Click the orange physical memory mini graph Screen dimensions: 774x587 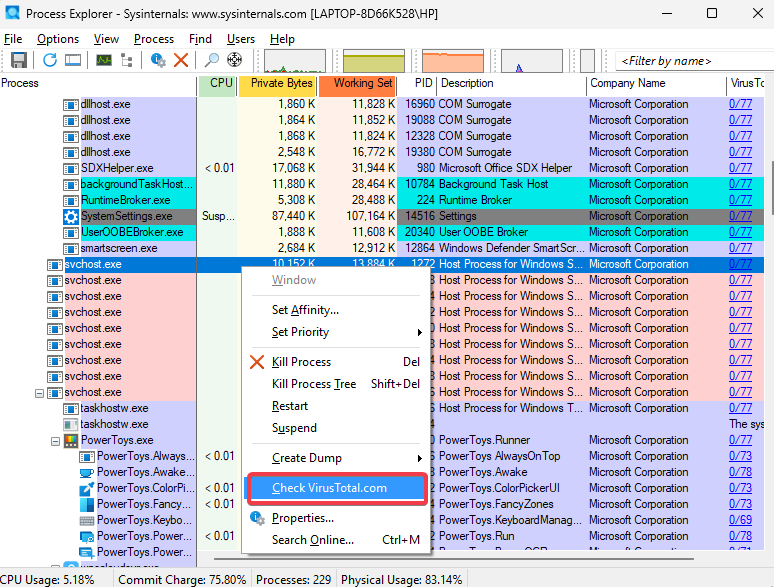coord(453,61)
